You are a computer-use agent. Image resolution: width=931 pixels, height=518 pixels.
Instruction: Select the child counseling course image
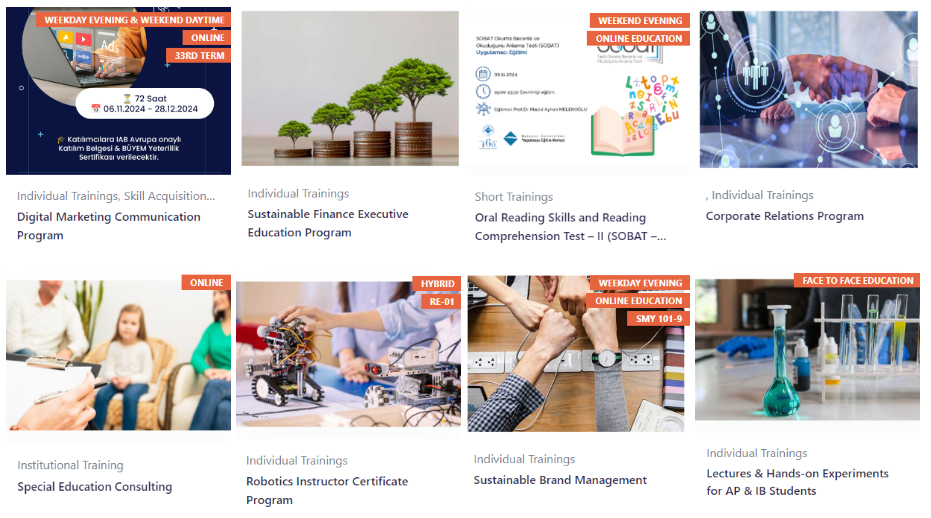point(118,355)
